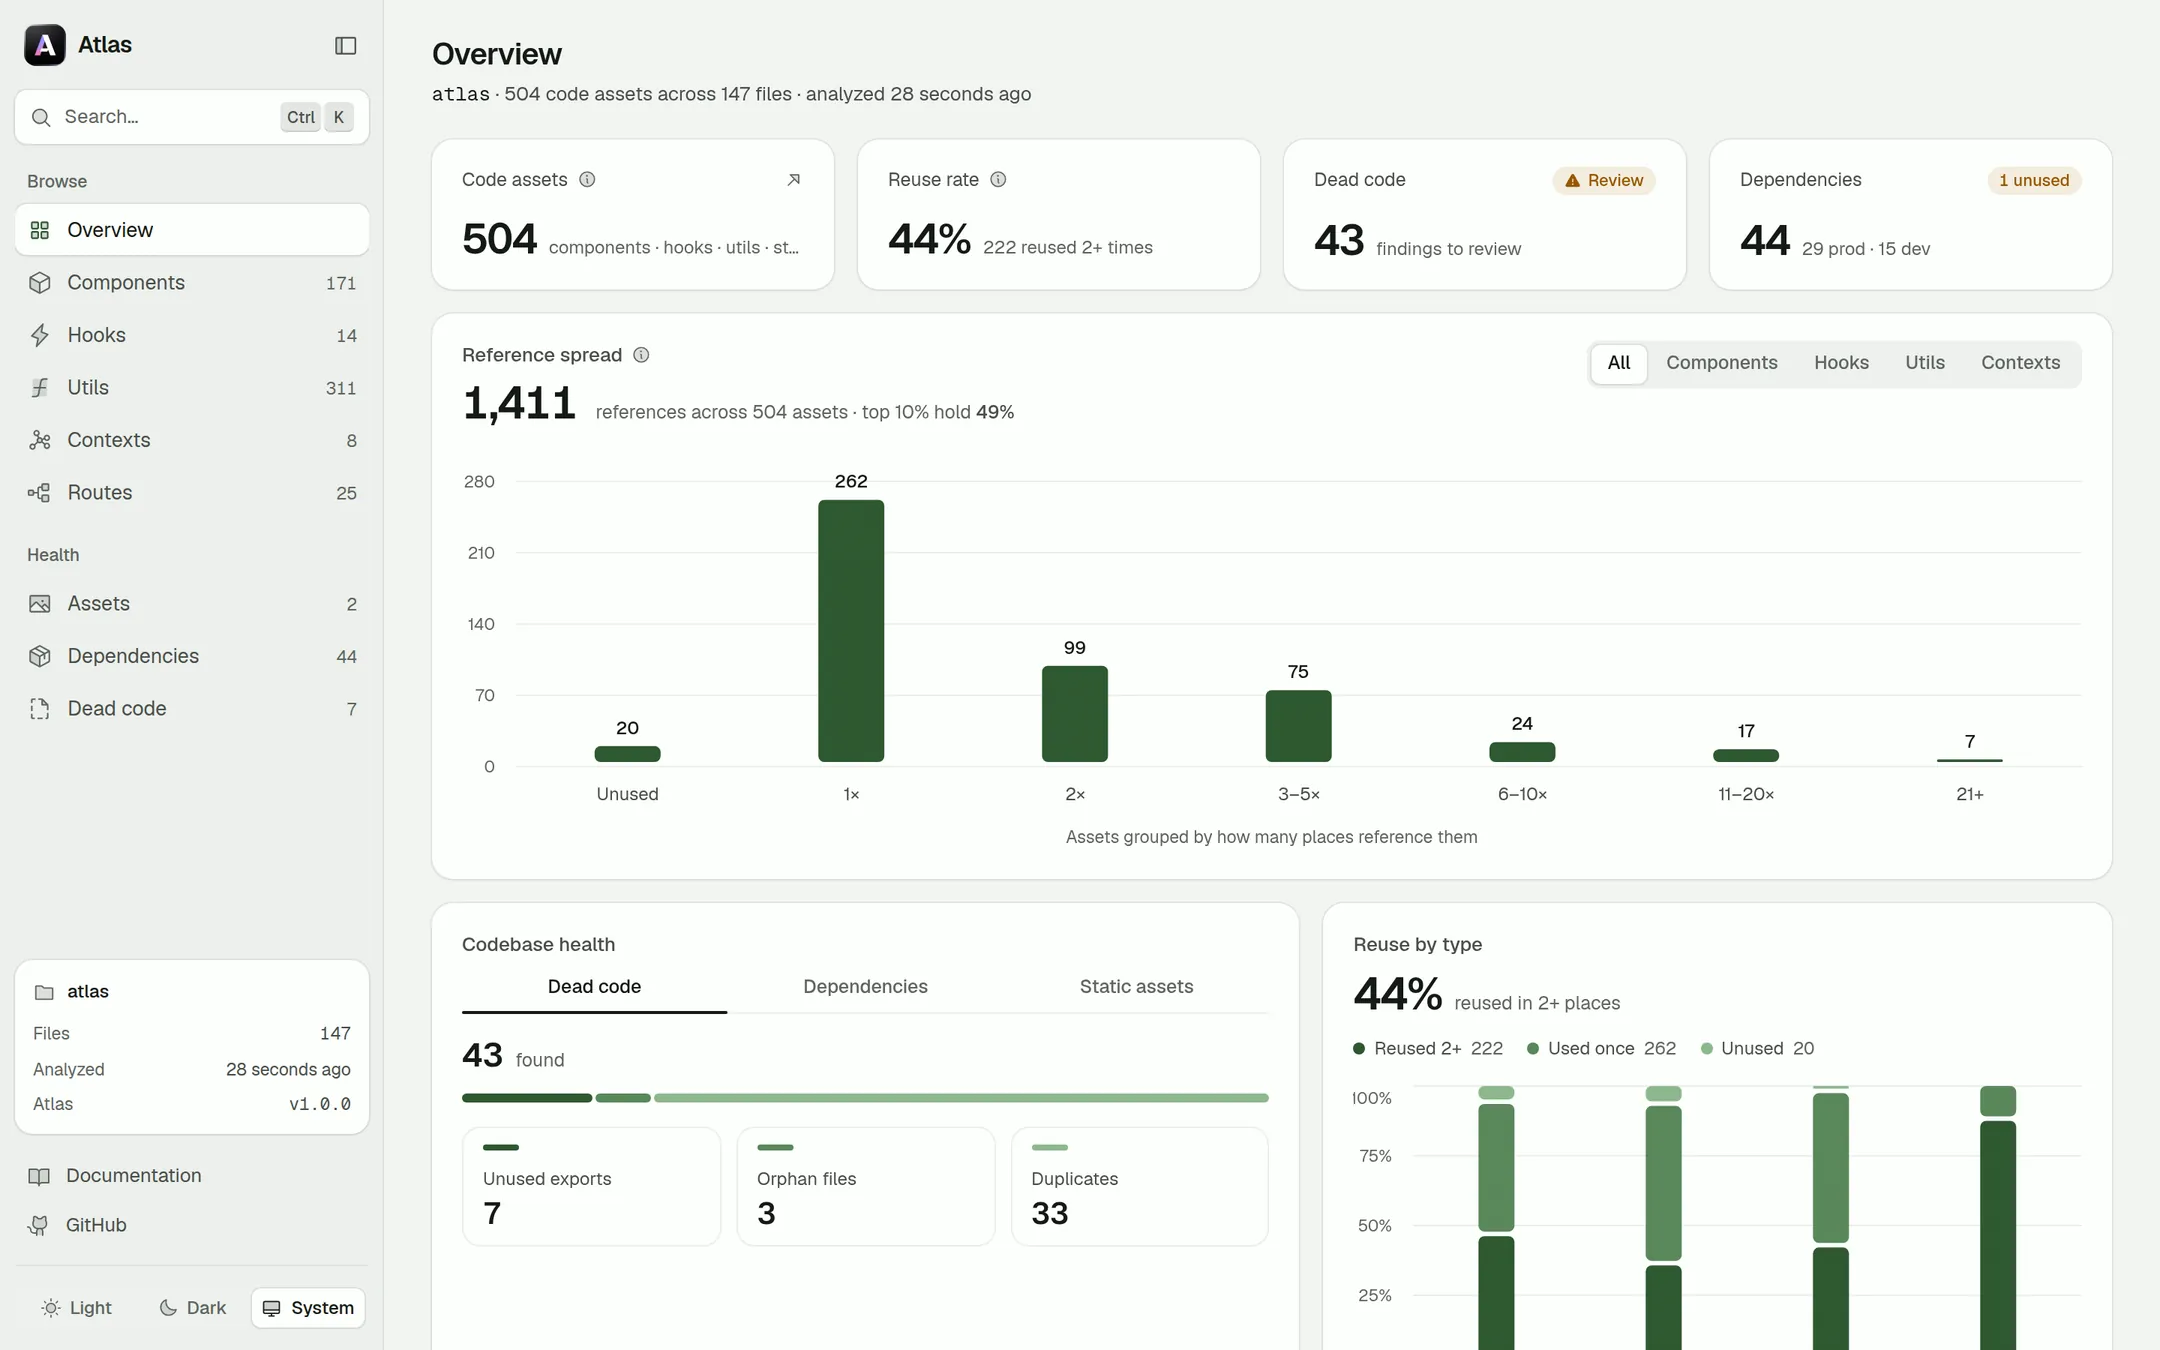Click the Utils function icon

point(40,388)
